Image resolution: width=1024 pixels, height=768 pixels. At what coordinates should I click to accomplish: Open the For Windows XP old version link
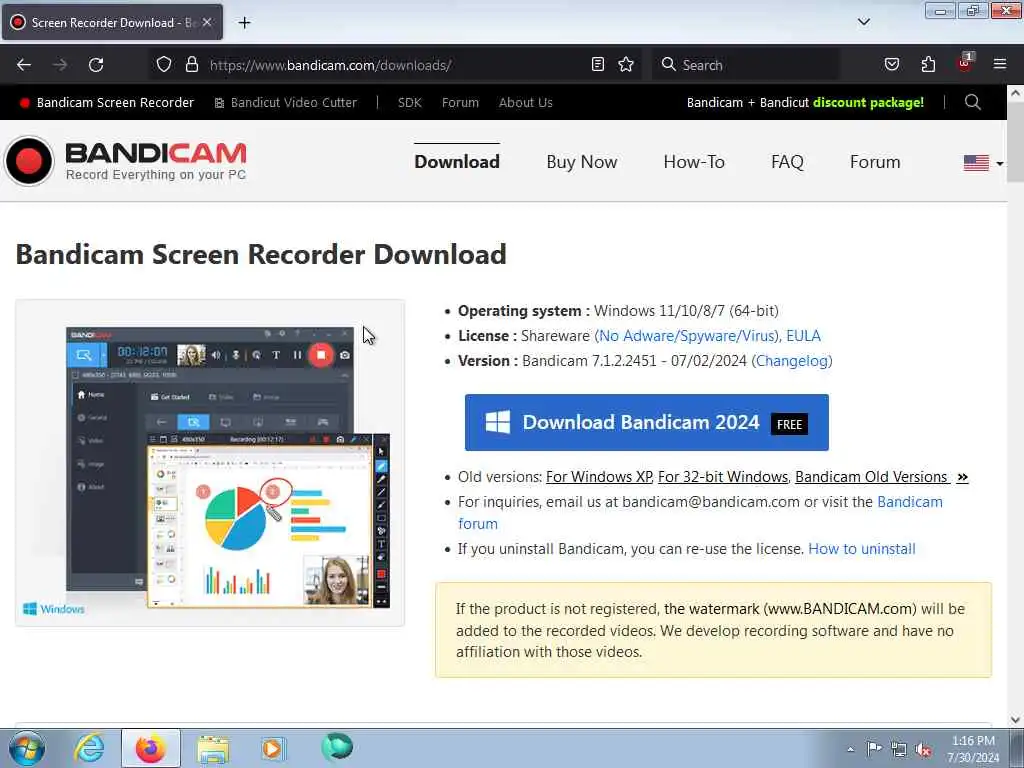coord(599,477)
